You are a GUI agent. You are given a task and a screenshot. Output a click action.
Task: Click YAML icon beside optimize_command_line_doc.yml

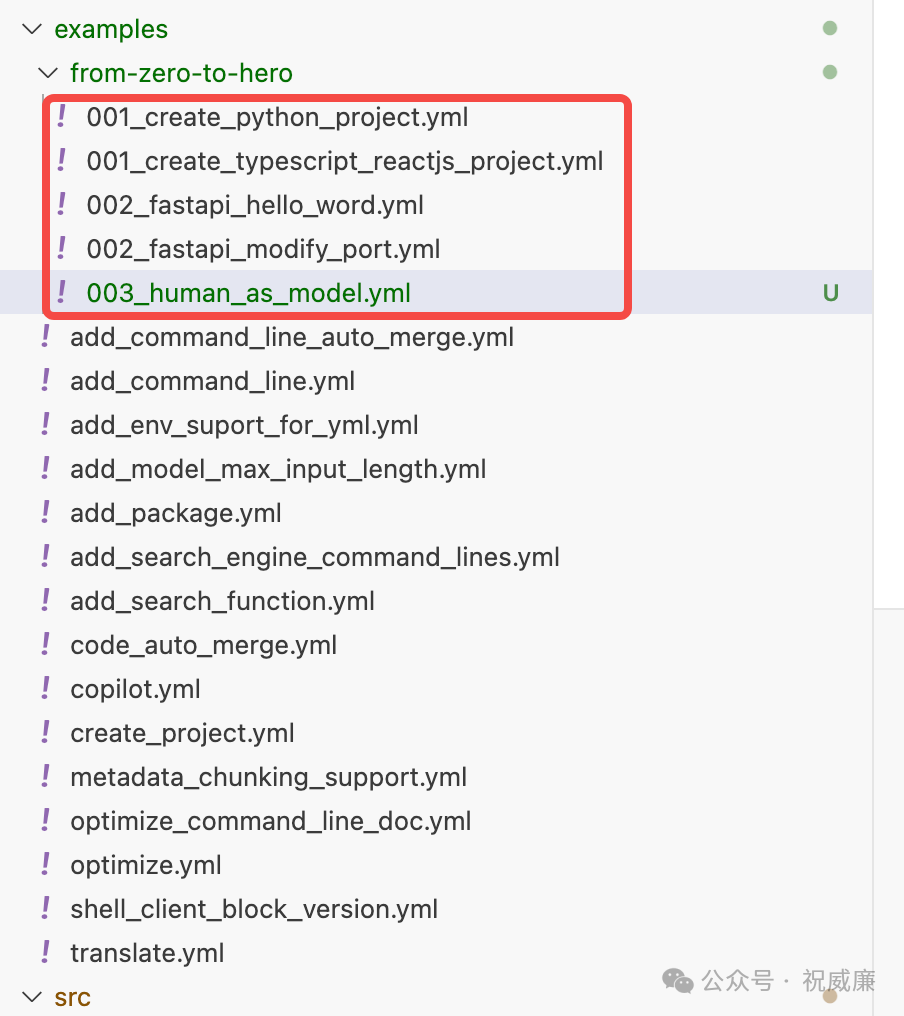pos(45,821)
